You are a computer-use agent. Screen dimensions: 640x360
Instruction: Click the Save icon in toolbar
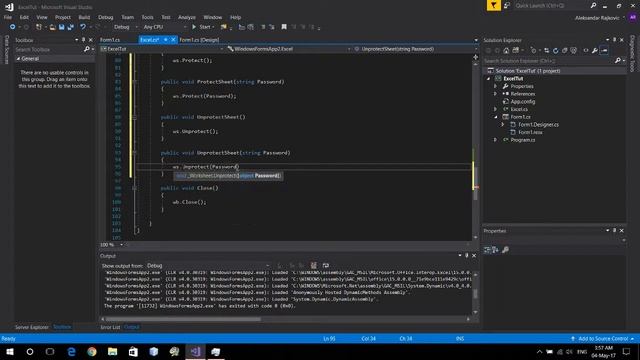pos(62,27)
